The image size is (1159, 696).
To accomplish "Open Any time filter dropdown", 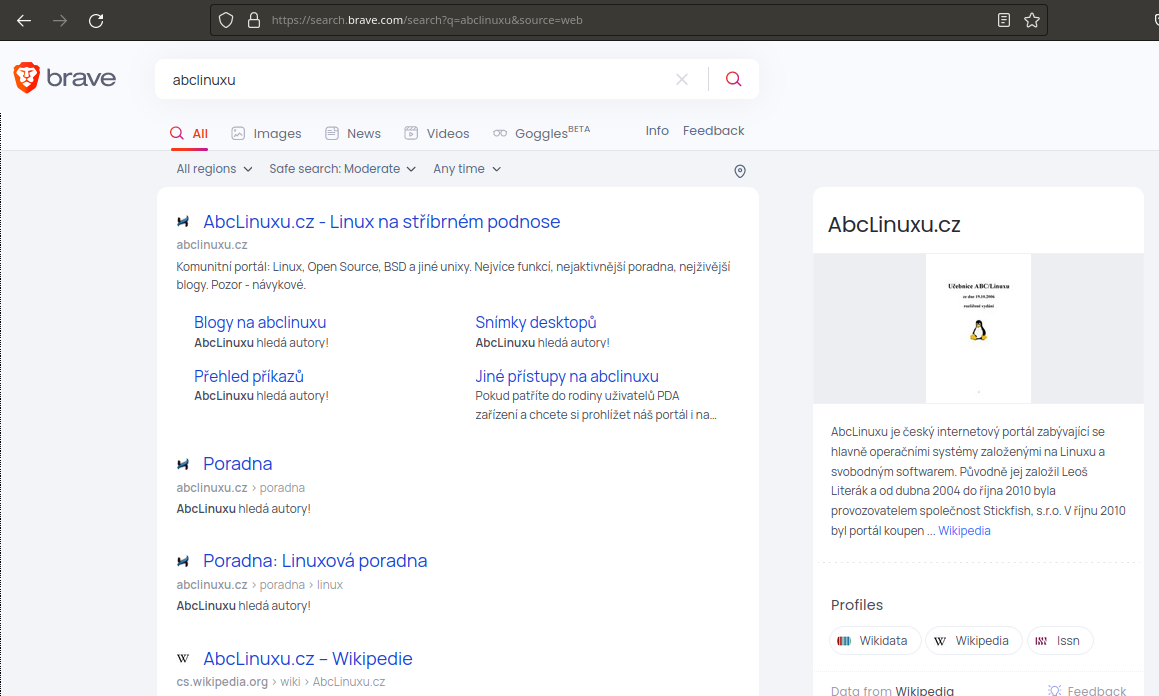I will coord(467,169).
